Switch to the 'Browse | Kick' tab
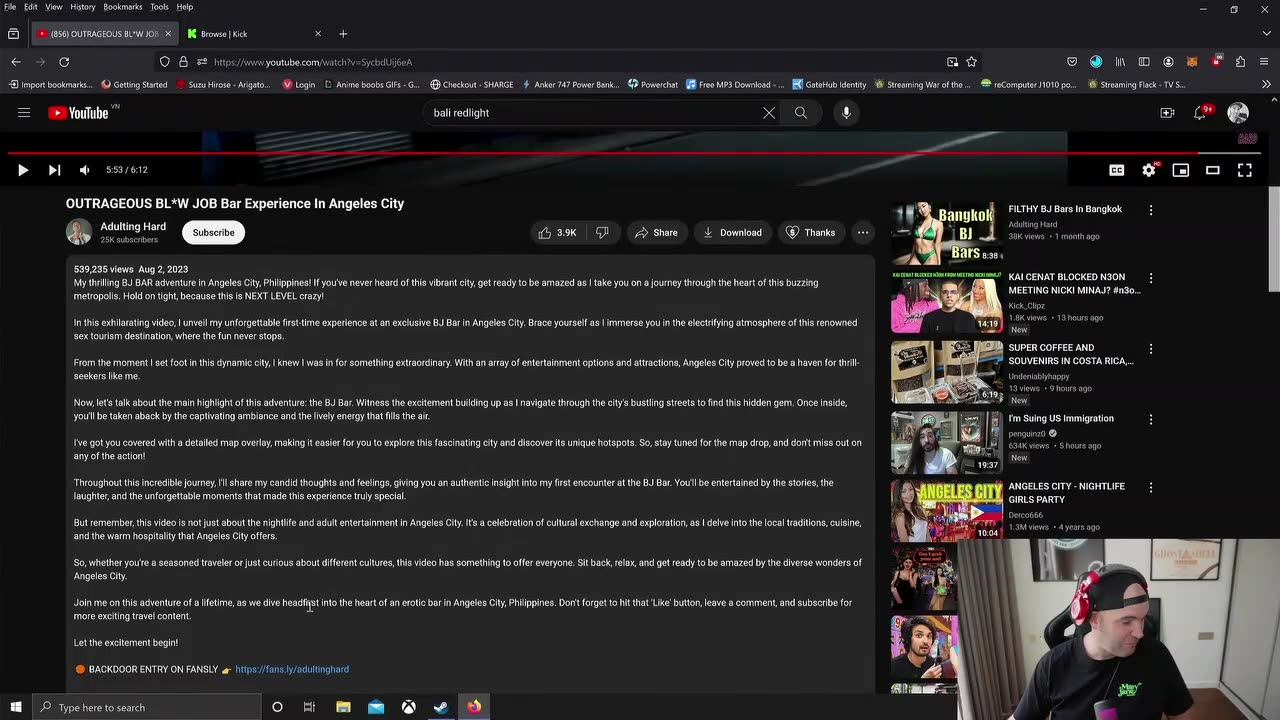Viewport: 1280px width, 720px height. click(256, 34)
